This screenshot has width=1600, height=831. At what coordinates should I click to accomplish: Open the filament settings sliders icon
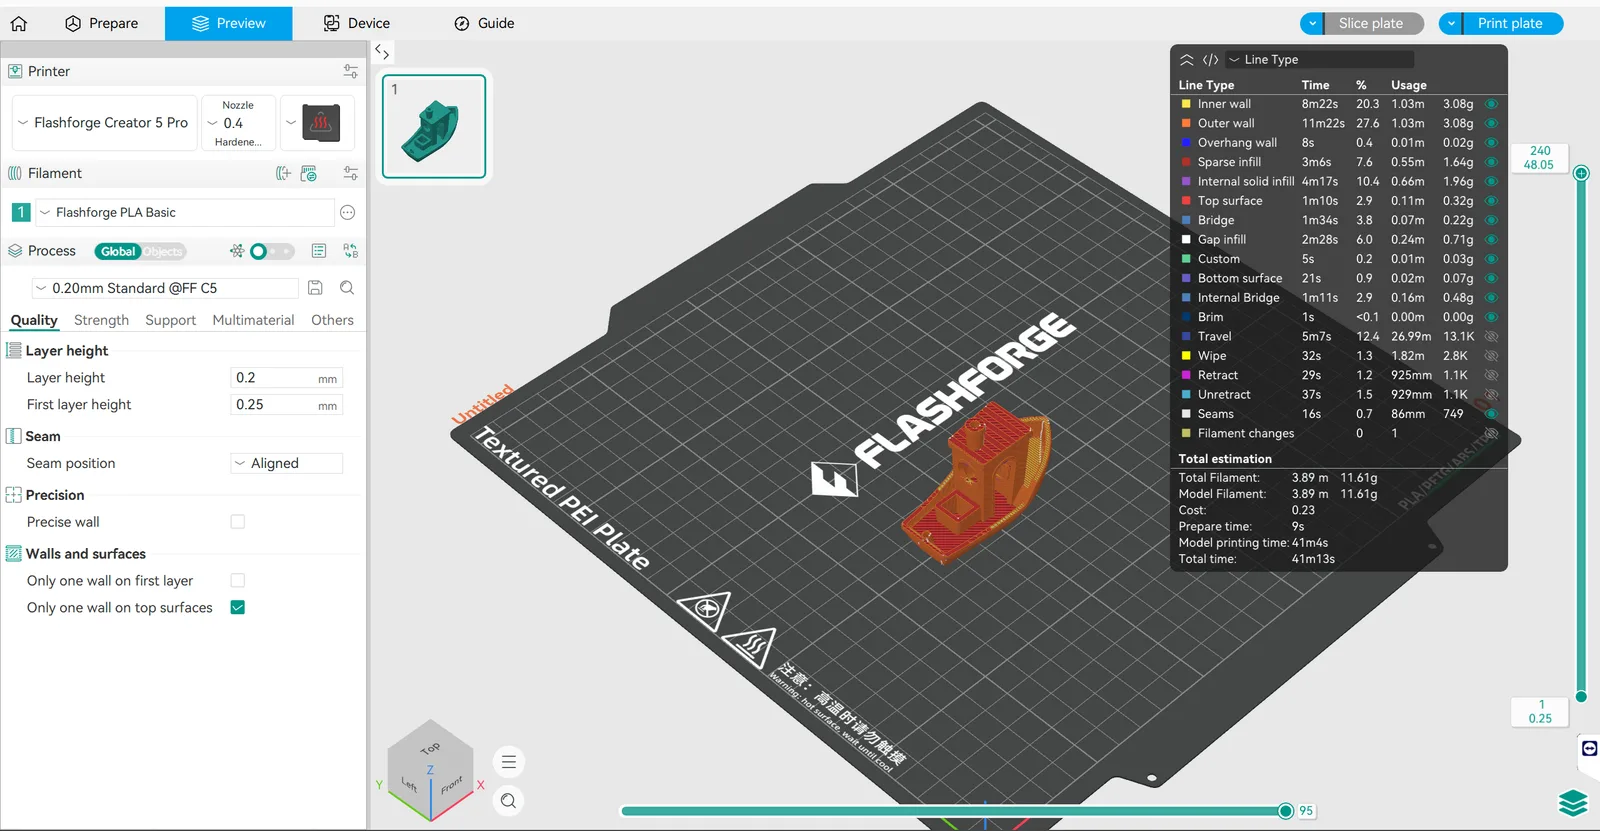(350, 173)
